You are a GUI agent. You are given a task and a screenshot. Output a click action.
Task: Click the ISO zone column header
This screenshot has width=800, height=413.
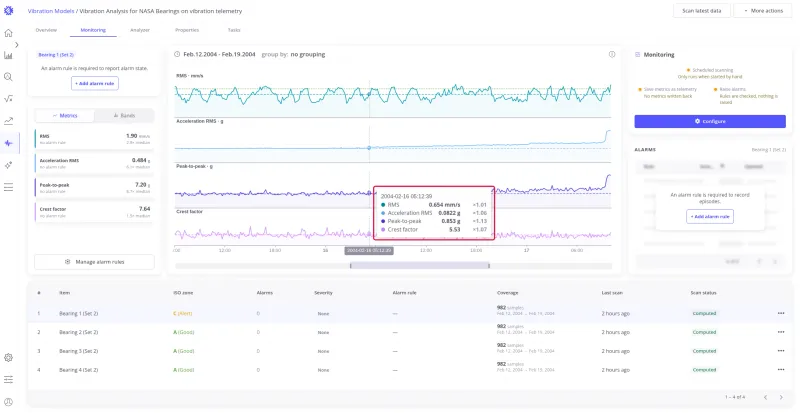point(183,293)
